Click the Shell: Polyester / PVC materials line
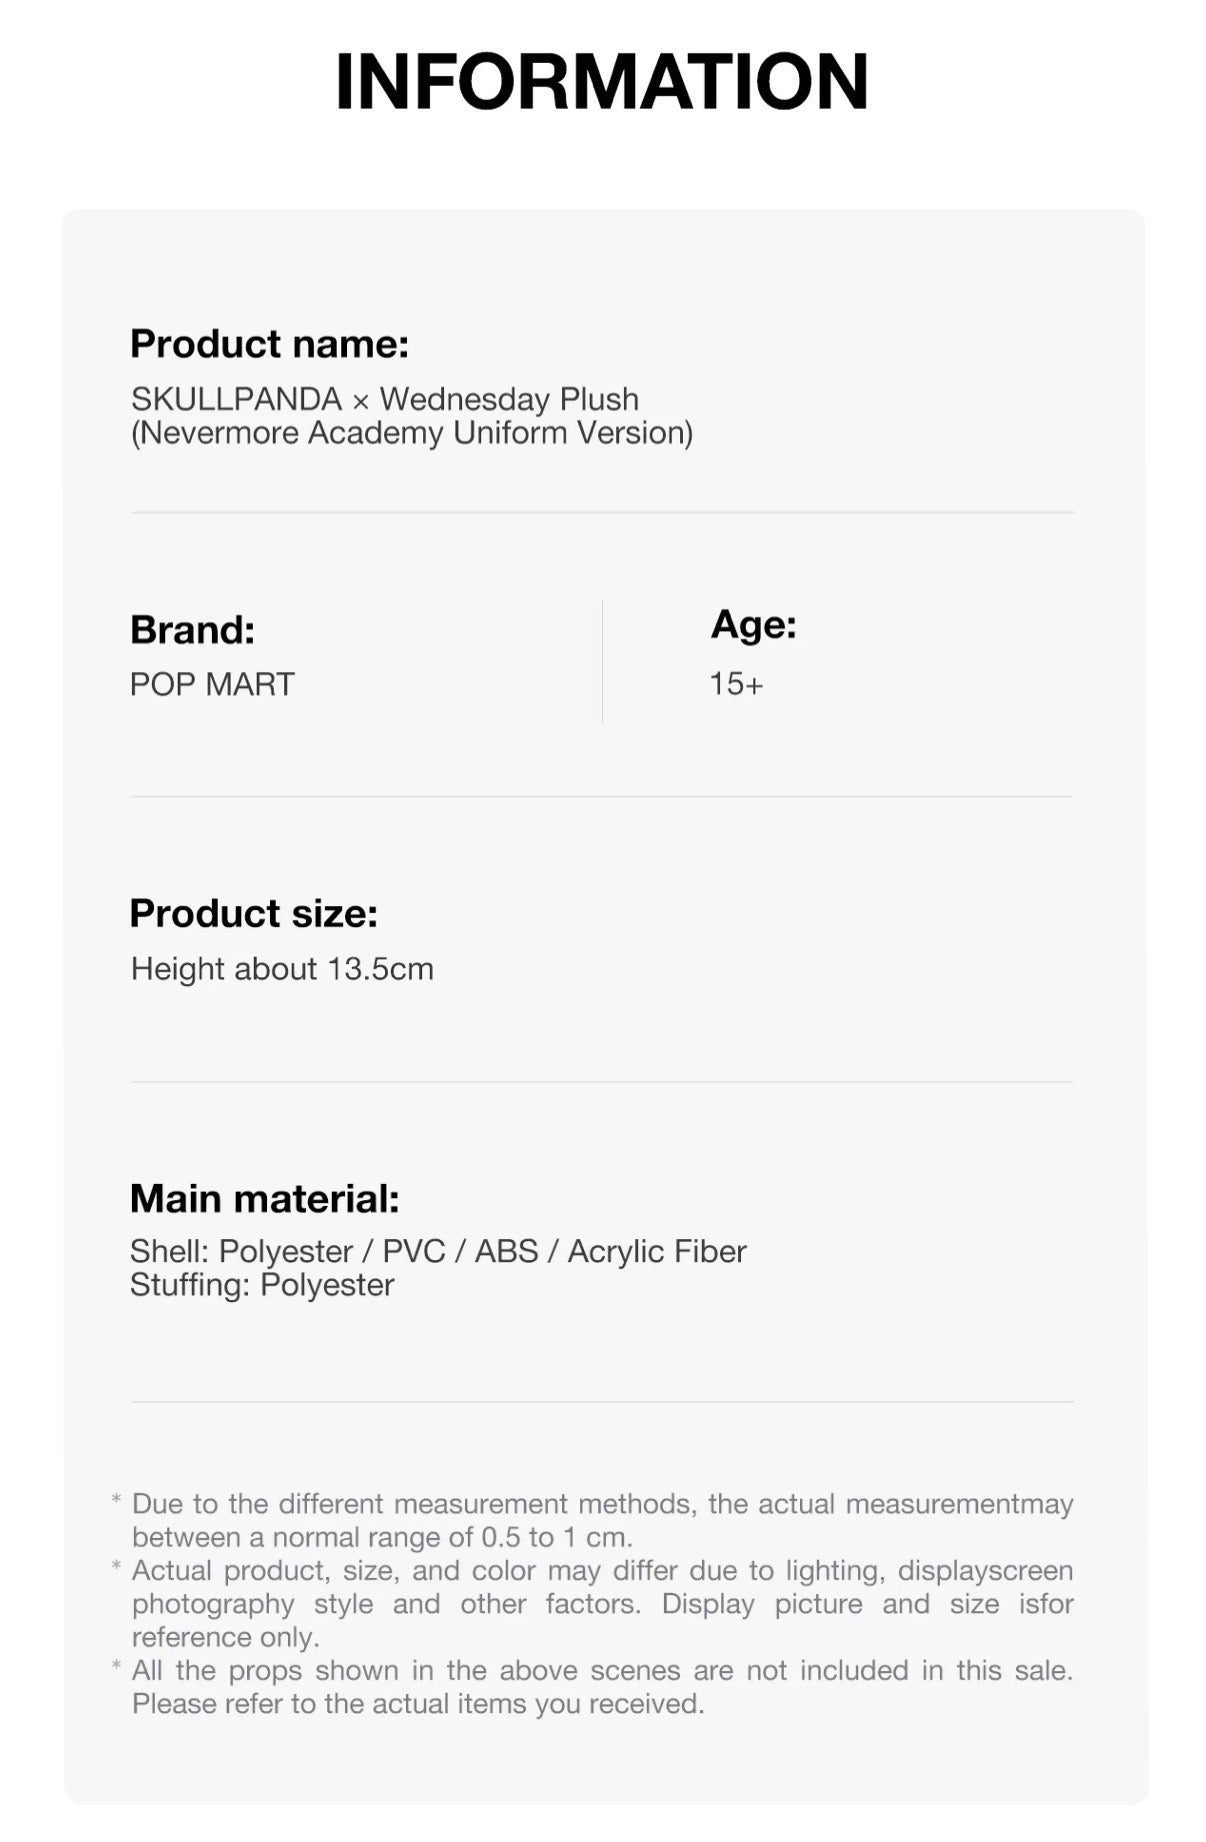 pyautogui.click(x=438, y=1251)
